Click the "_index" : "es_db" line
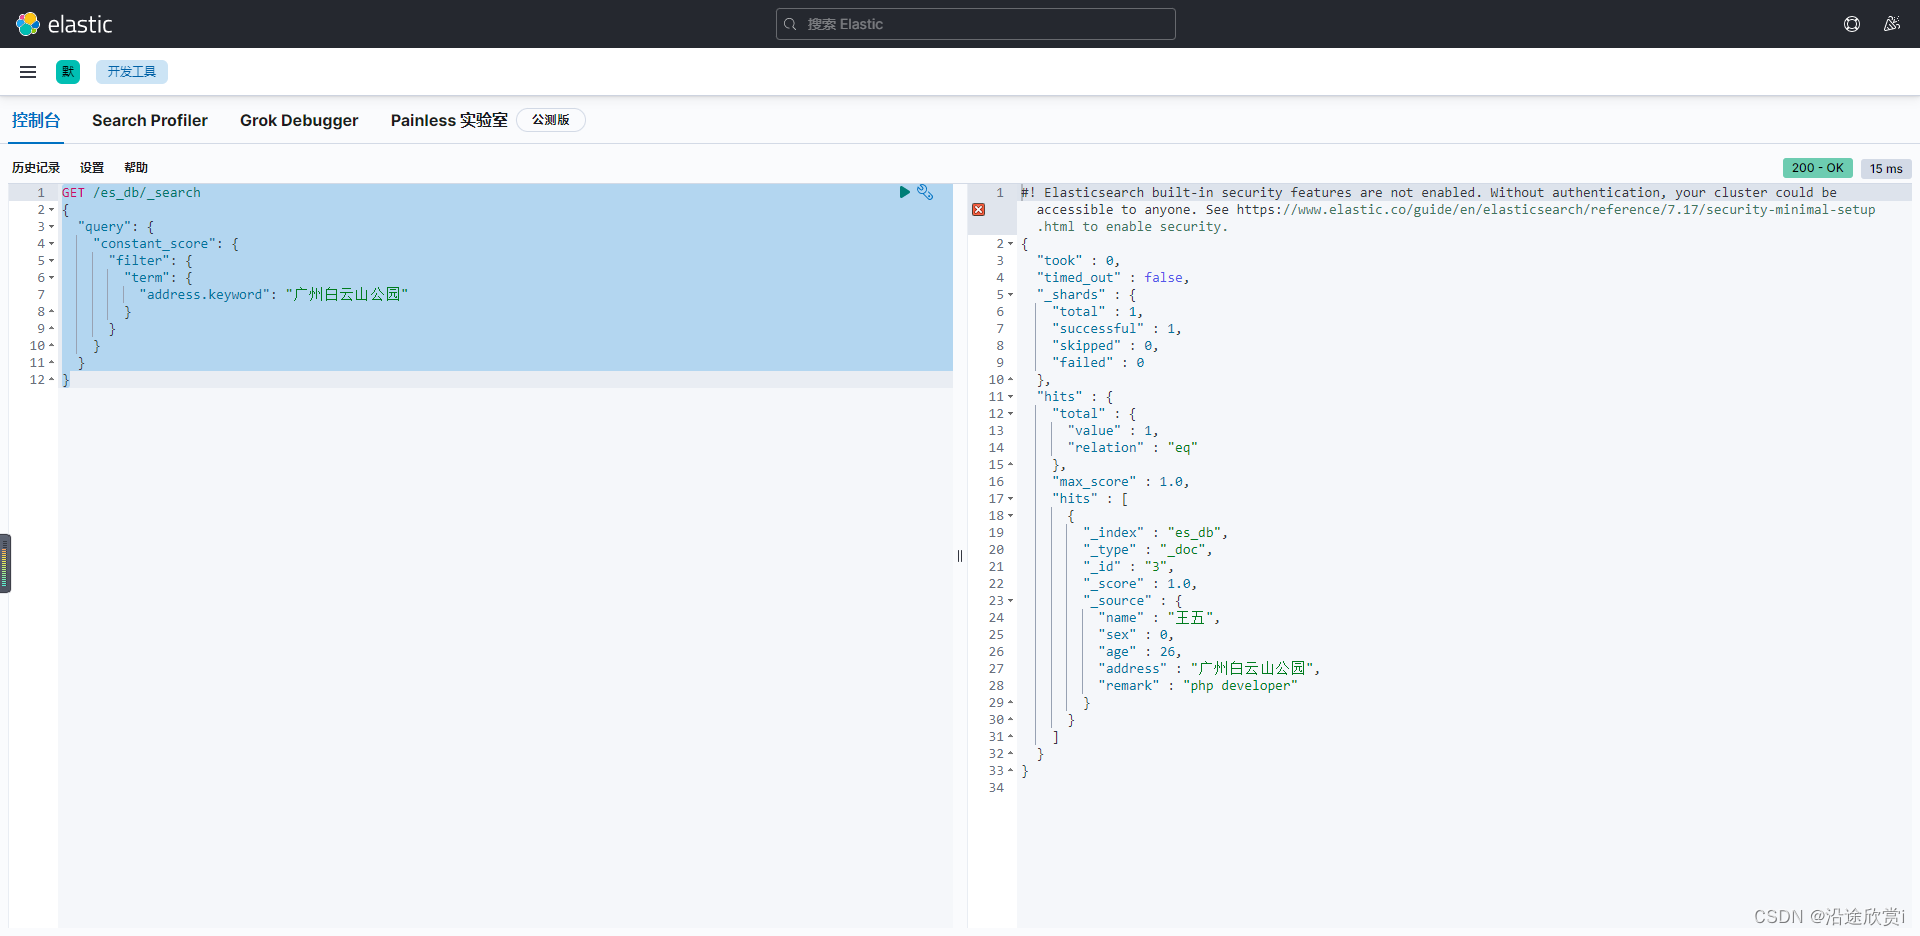This screenshot has height=936, width=1920. [x=1155, y=533]
